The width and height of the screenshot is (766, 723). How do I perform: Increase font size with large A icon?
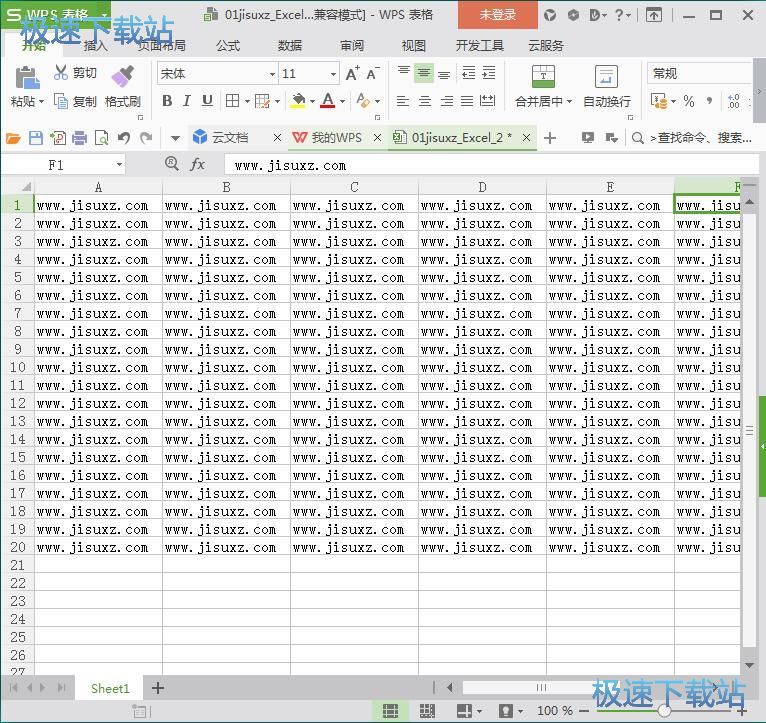pyautogui.click(x=352, y=74)
